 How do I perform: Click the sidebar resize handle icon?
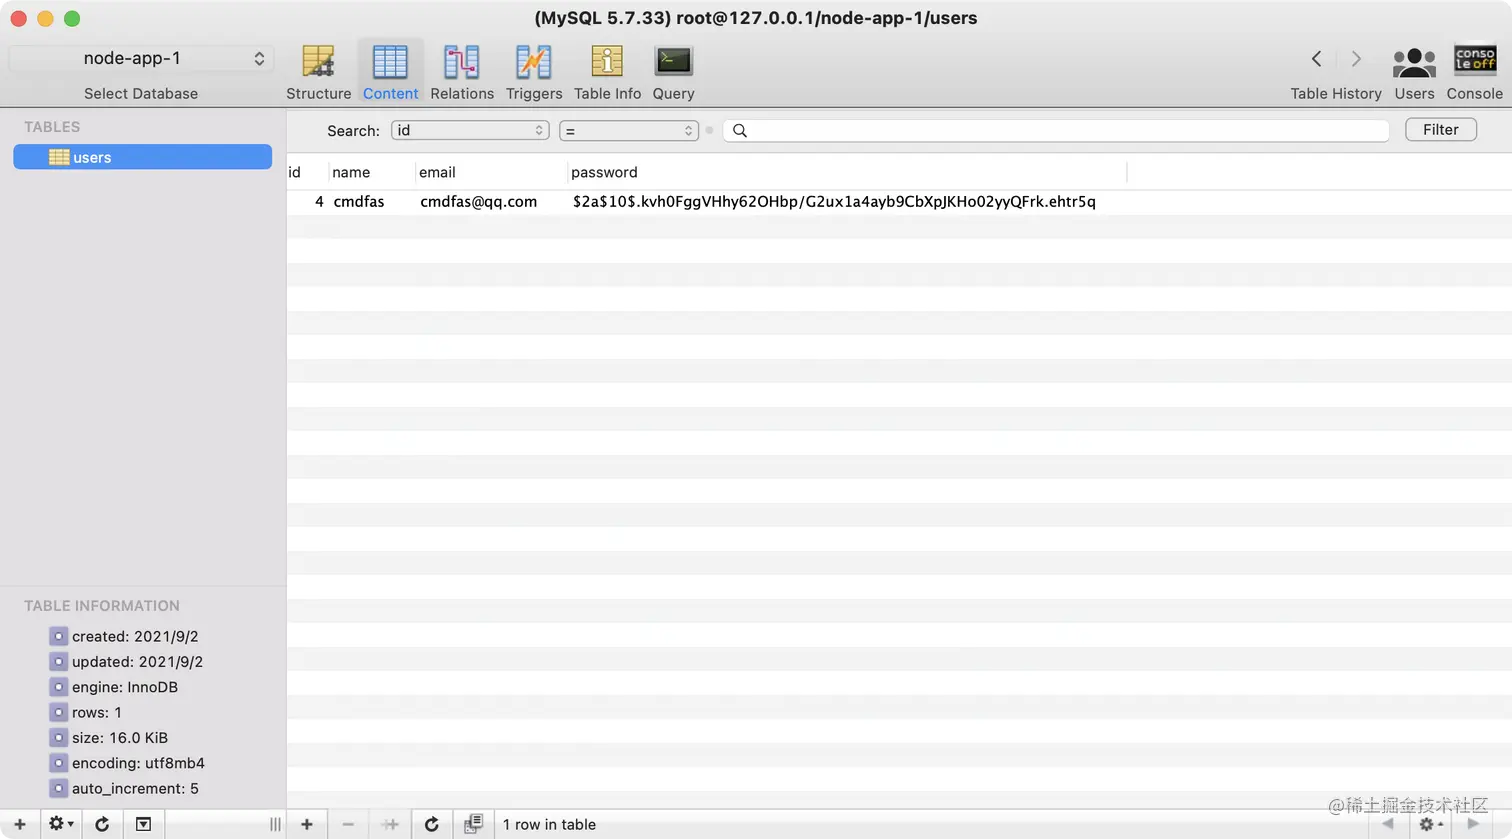coord(275,824)
